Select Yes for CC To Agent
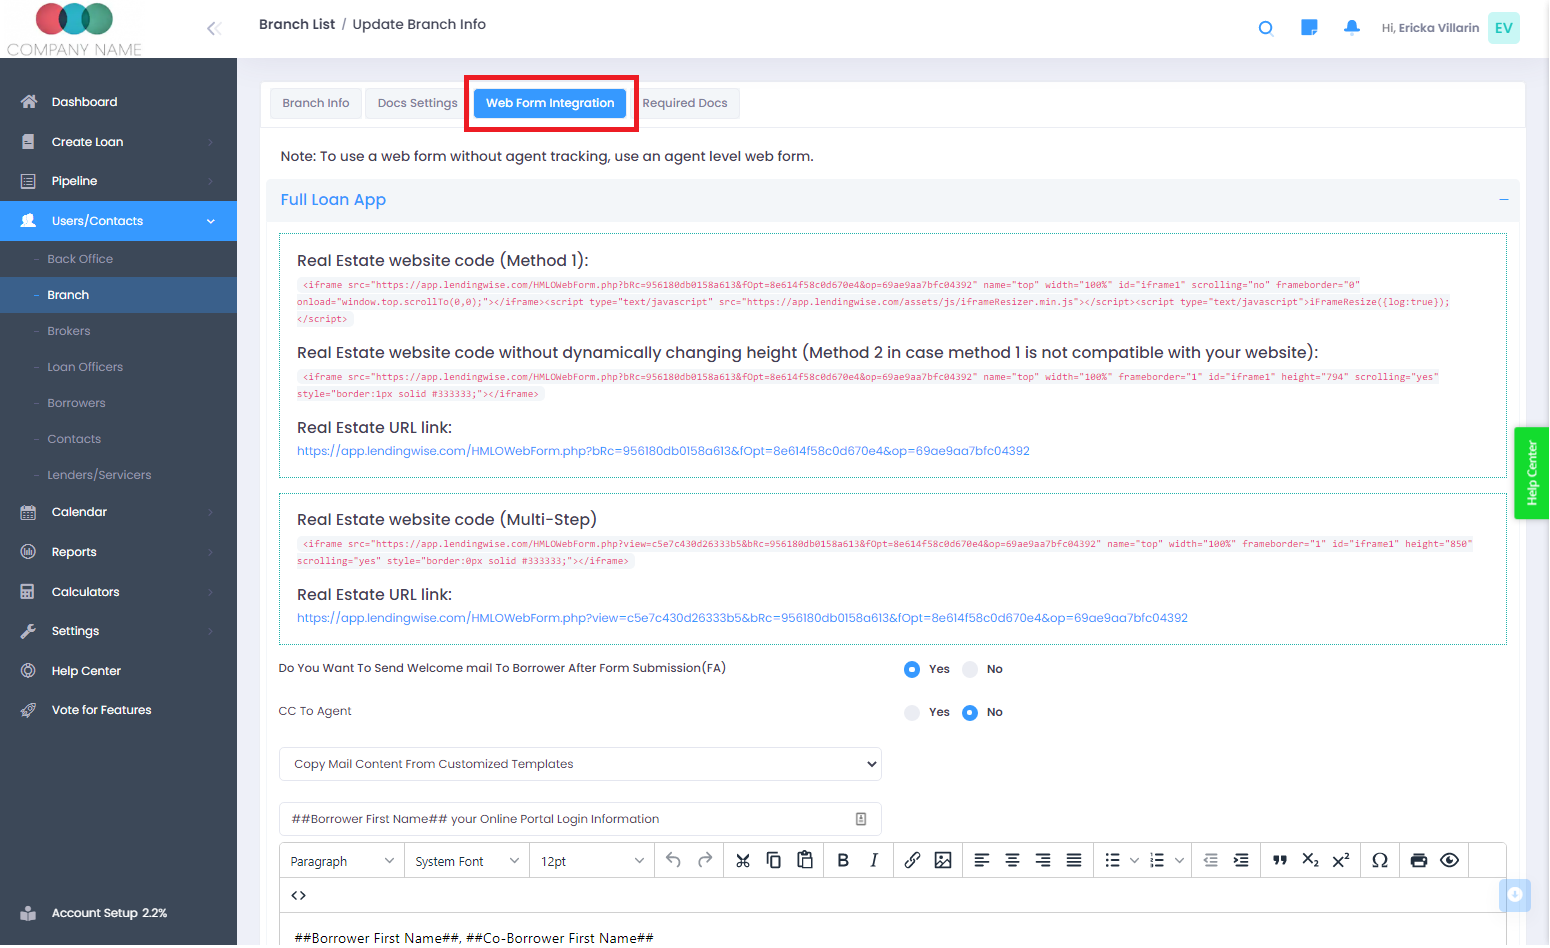The image size is (1550, 948). (x=912, y=713)
